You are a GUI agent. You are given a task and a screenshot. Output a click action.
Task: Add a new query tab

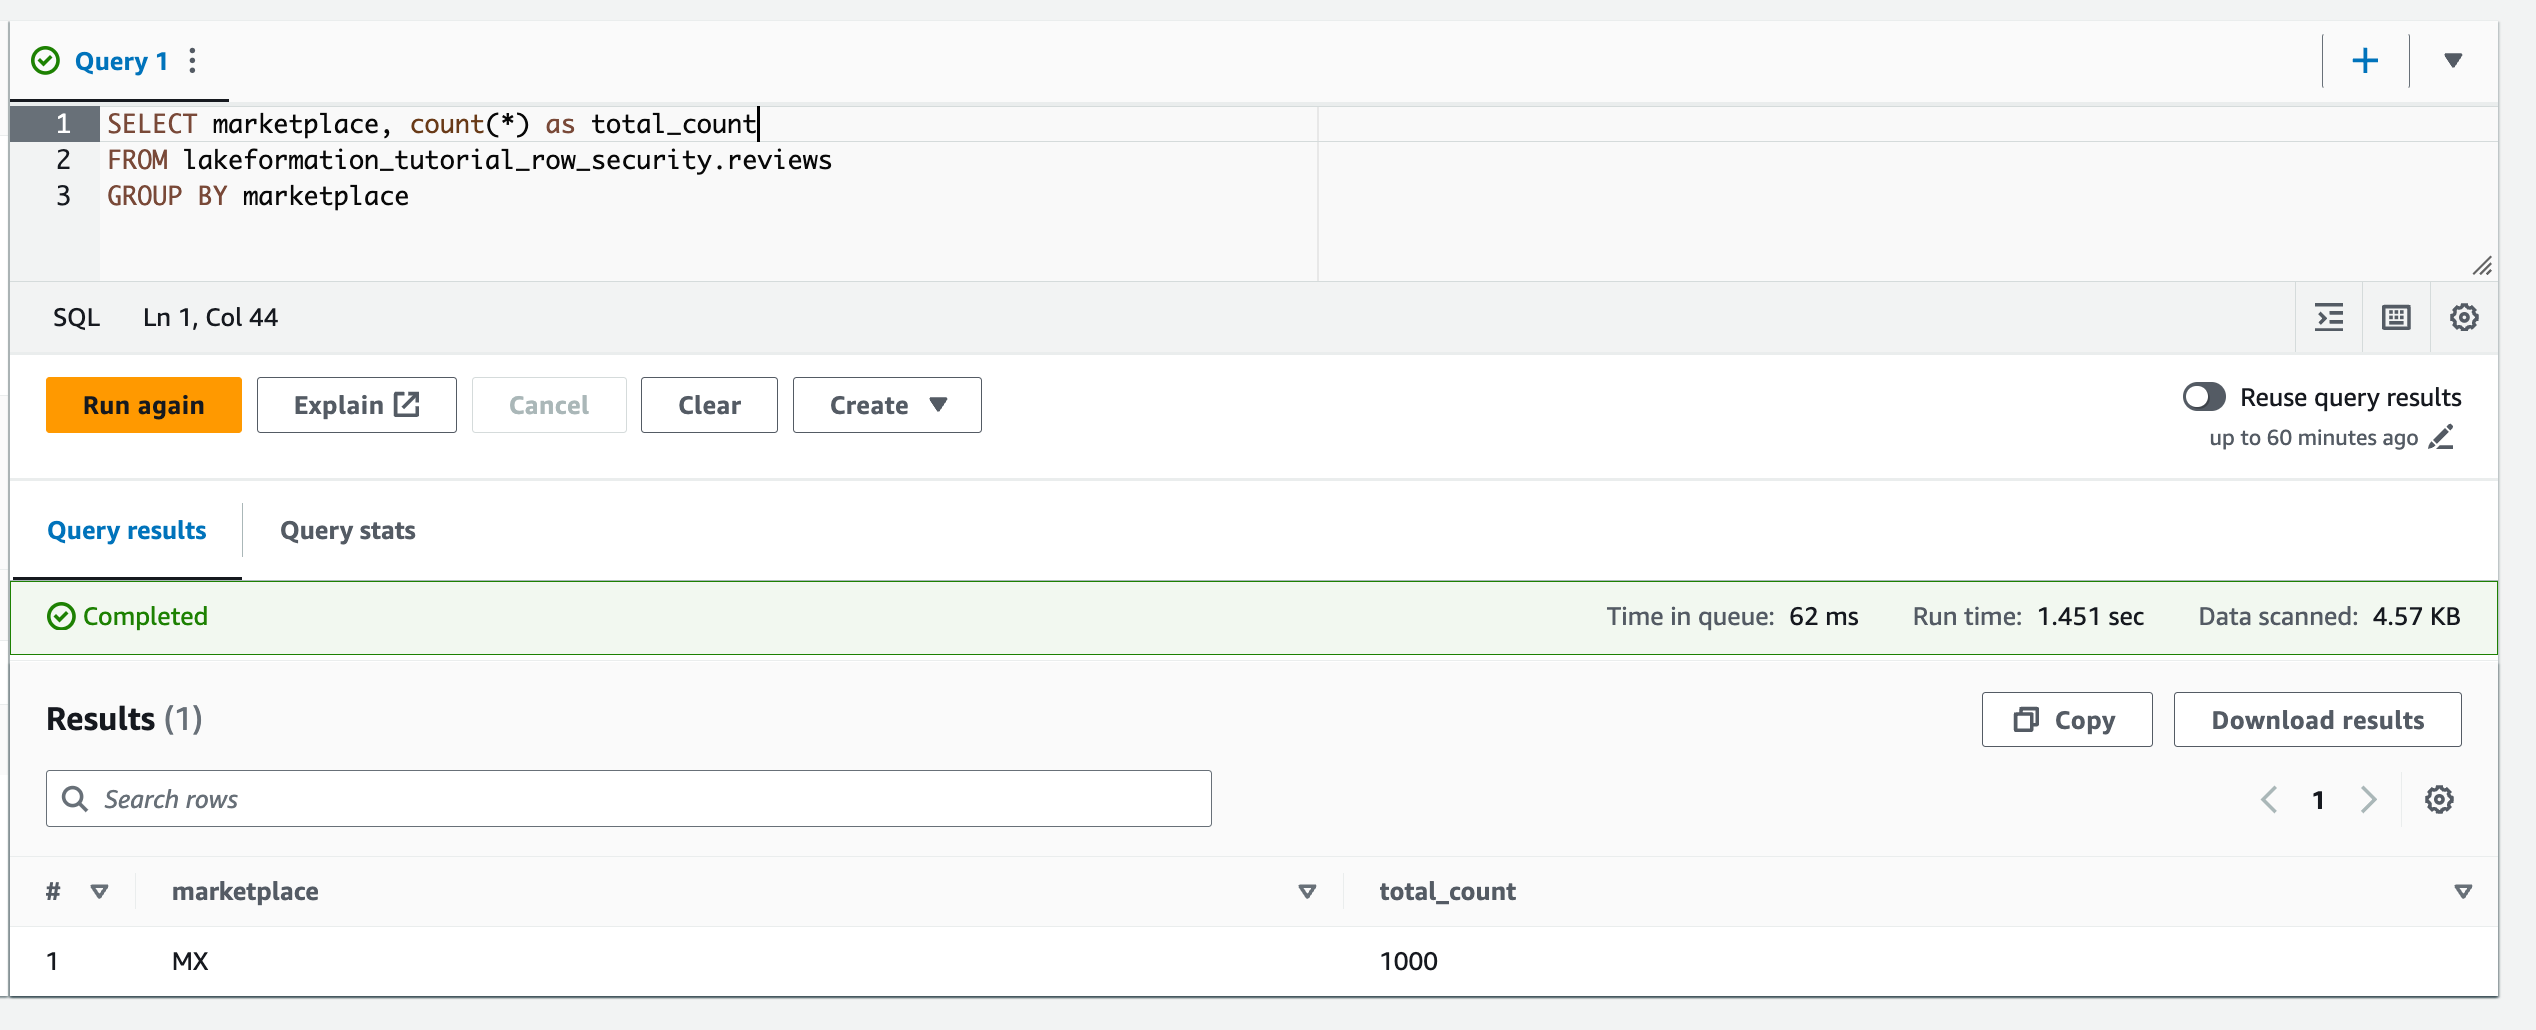pyautogui.click(x=2365, y=61)
